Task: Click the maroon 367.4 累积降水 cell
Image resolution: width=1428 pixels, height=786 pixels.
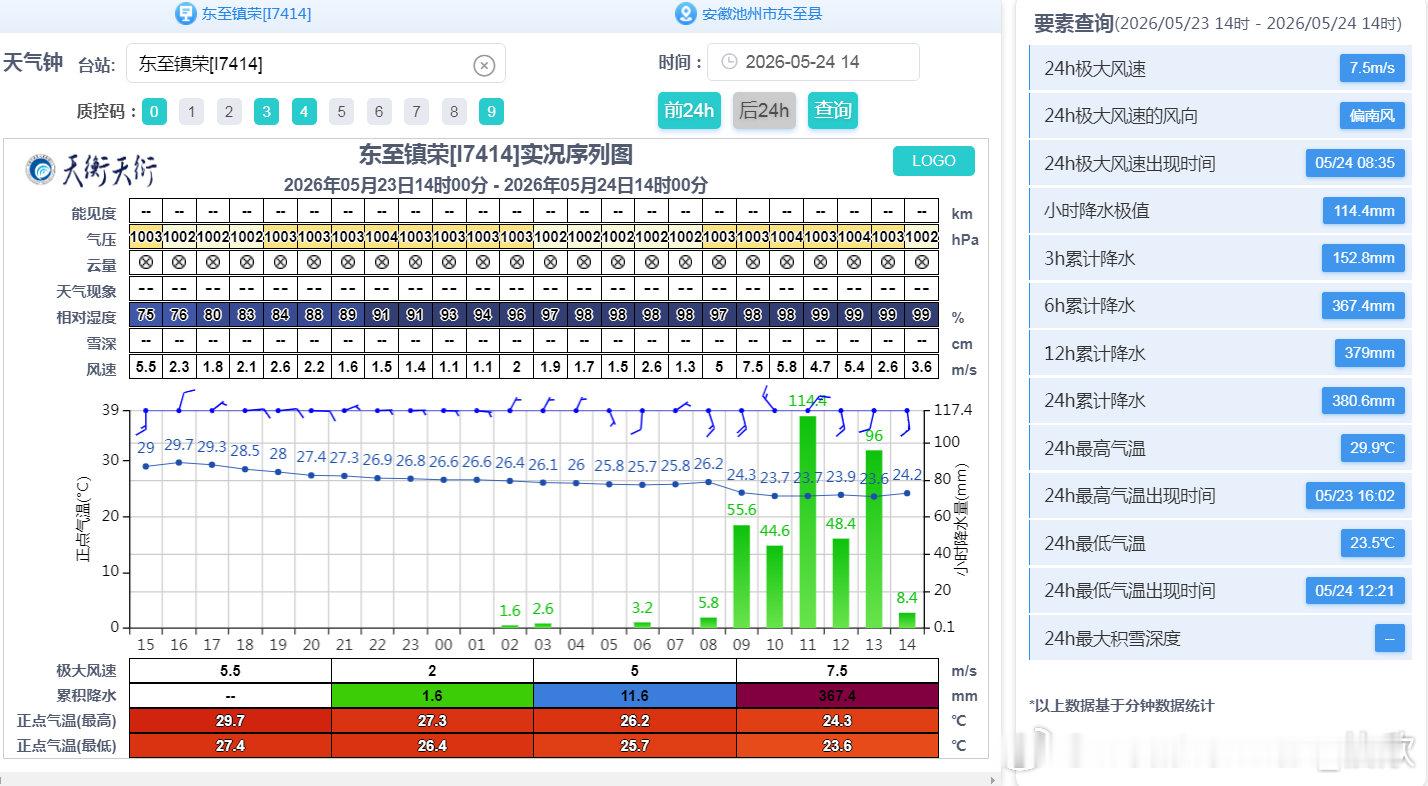Action: 838,696
